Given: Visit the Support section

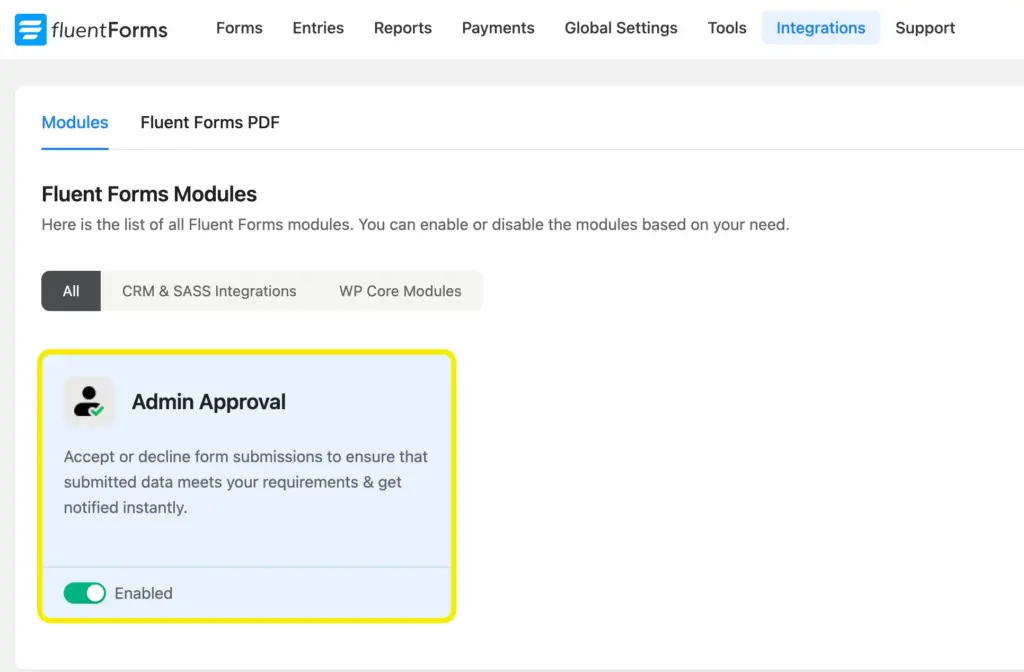Looking at the screenshot, I should (x=924, y=28).
